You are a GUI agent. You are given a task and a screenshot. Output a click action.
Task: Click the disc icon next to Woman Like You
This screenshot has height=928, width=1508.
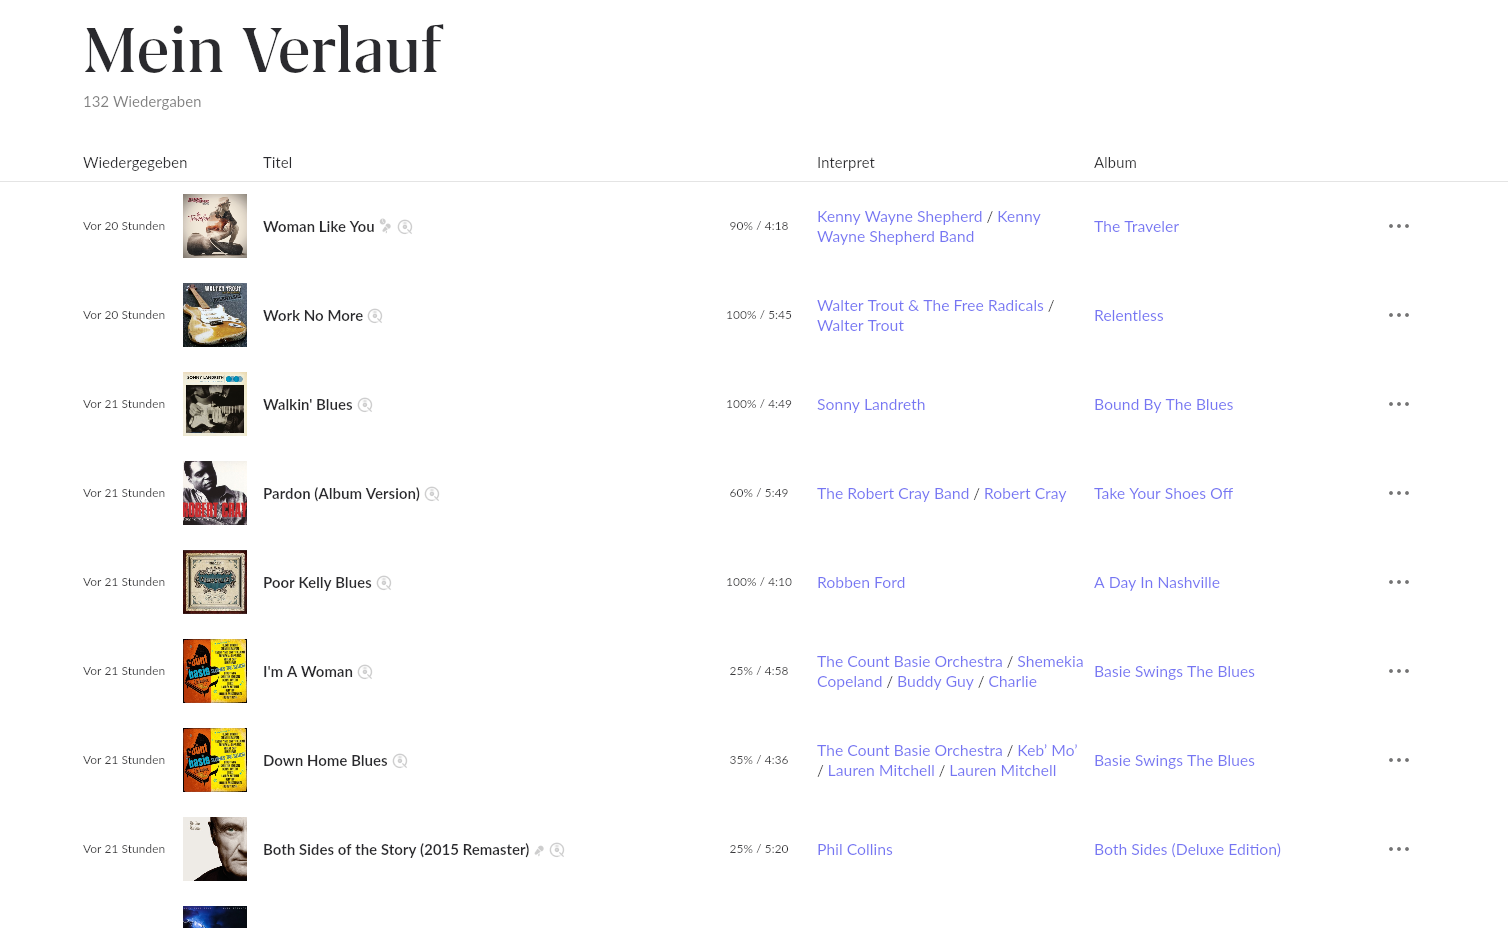405,227
